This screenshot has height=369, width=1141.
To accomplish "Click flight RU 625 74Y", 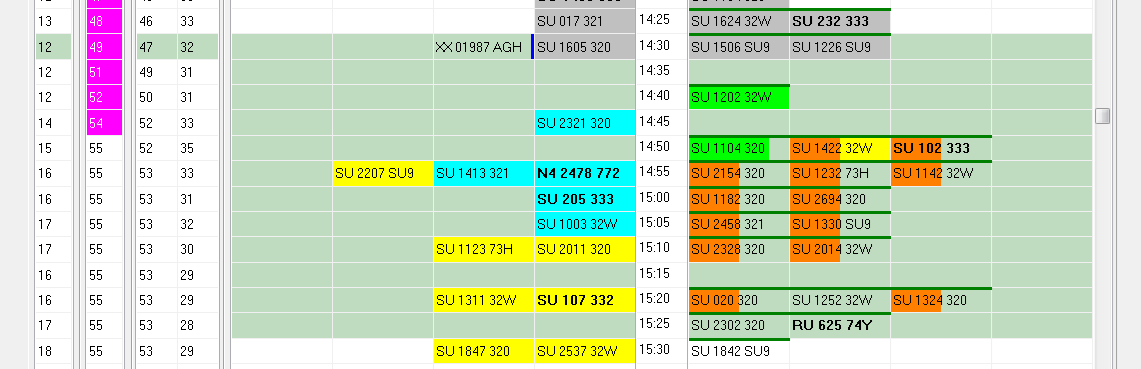I will click(840, 325).
